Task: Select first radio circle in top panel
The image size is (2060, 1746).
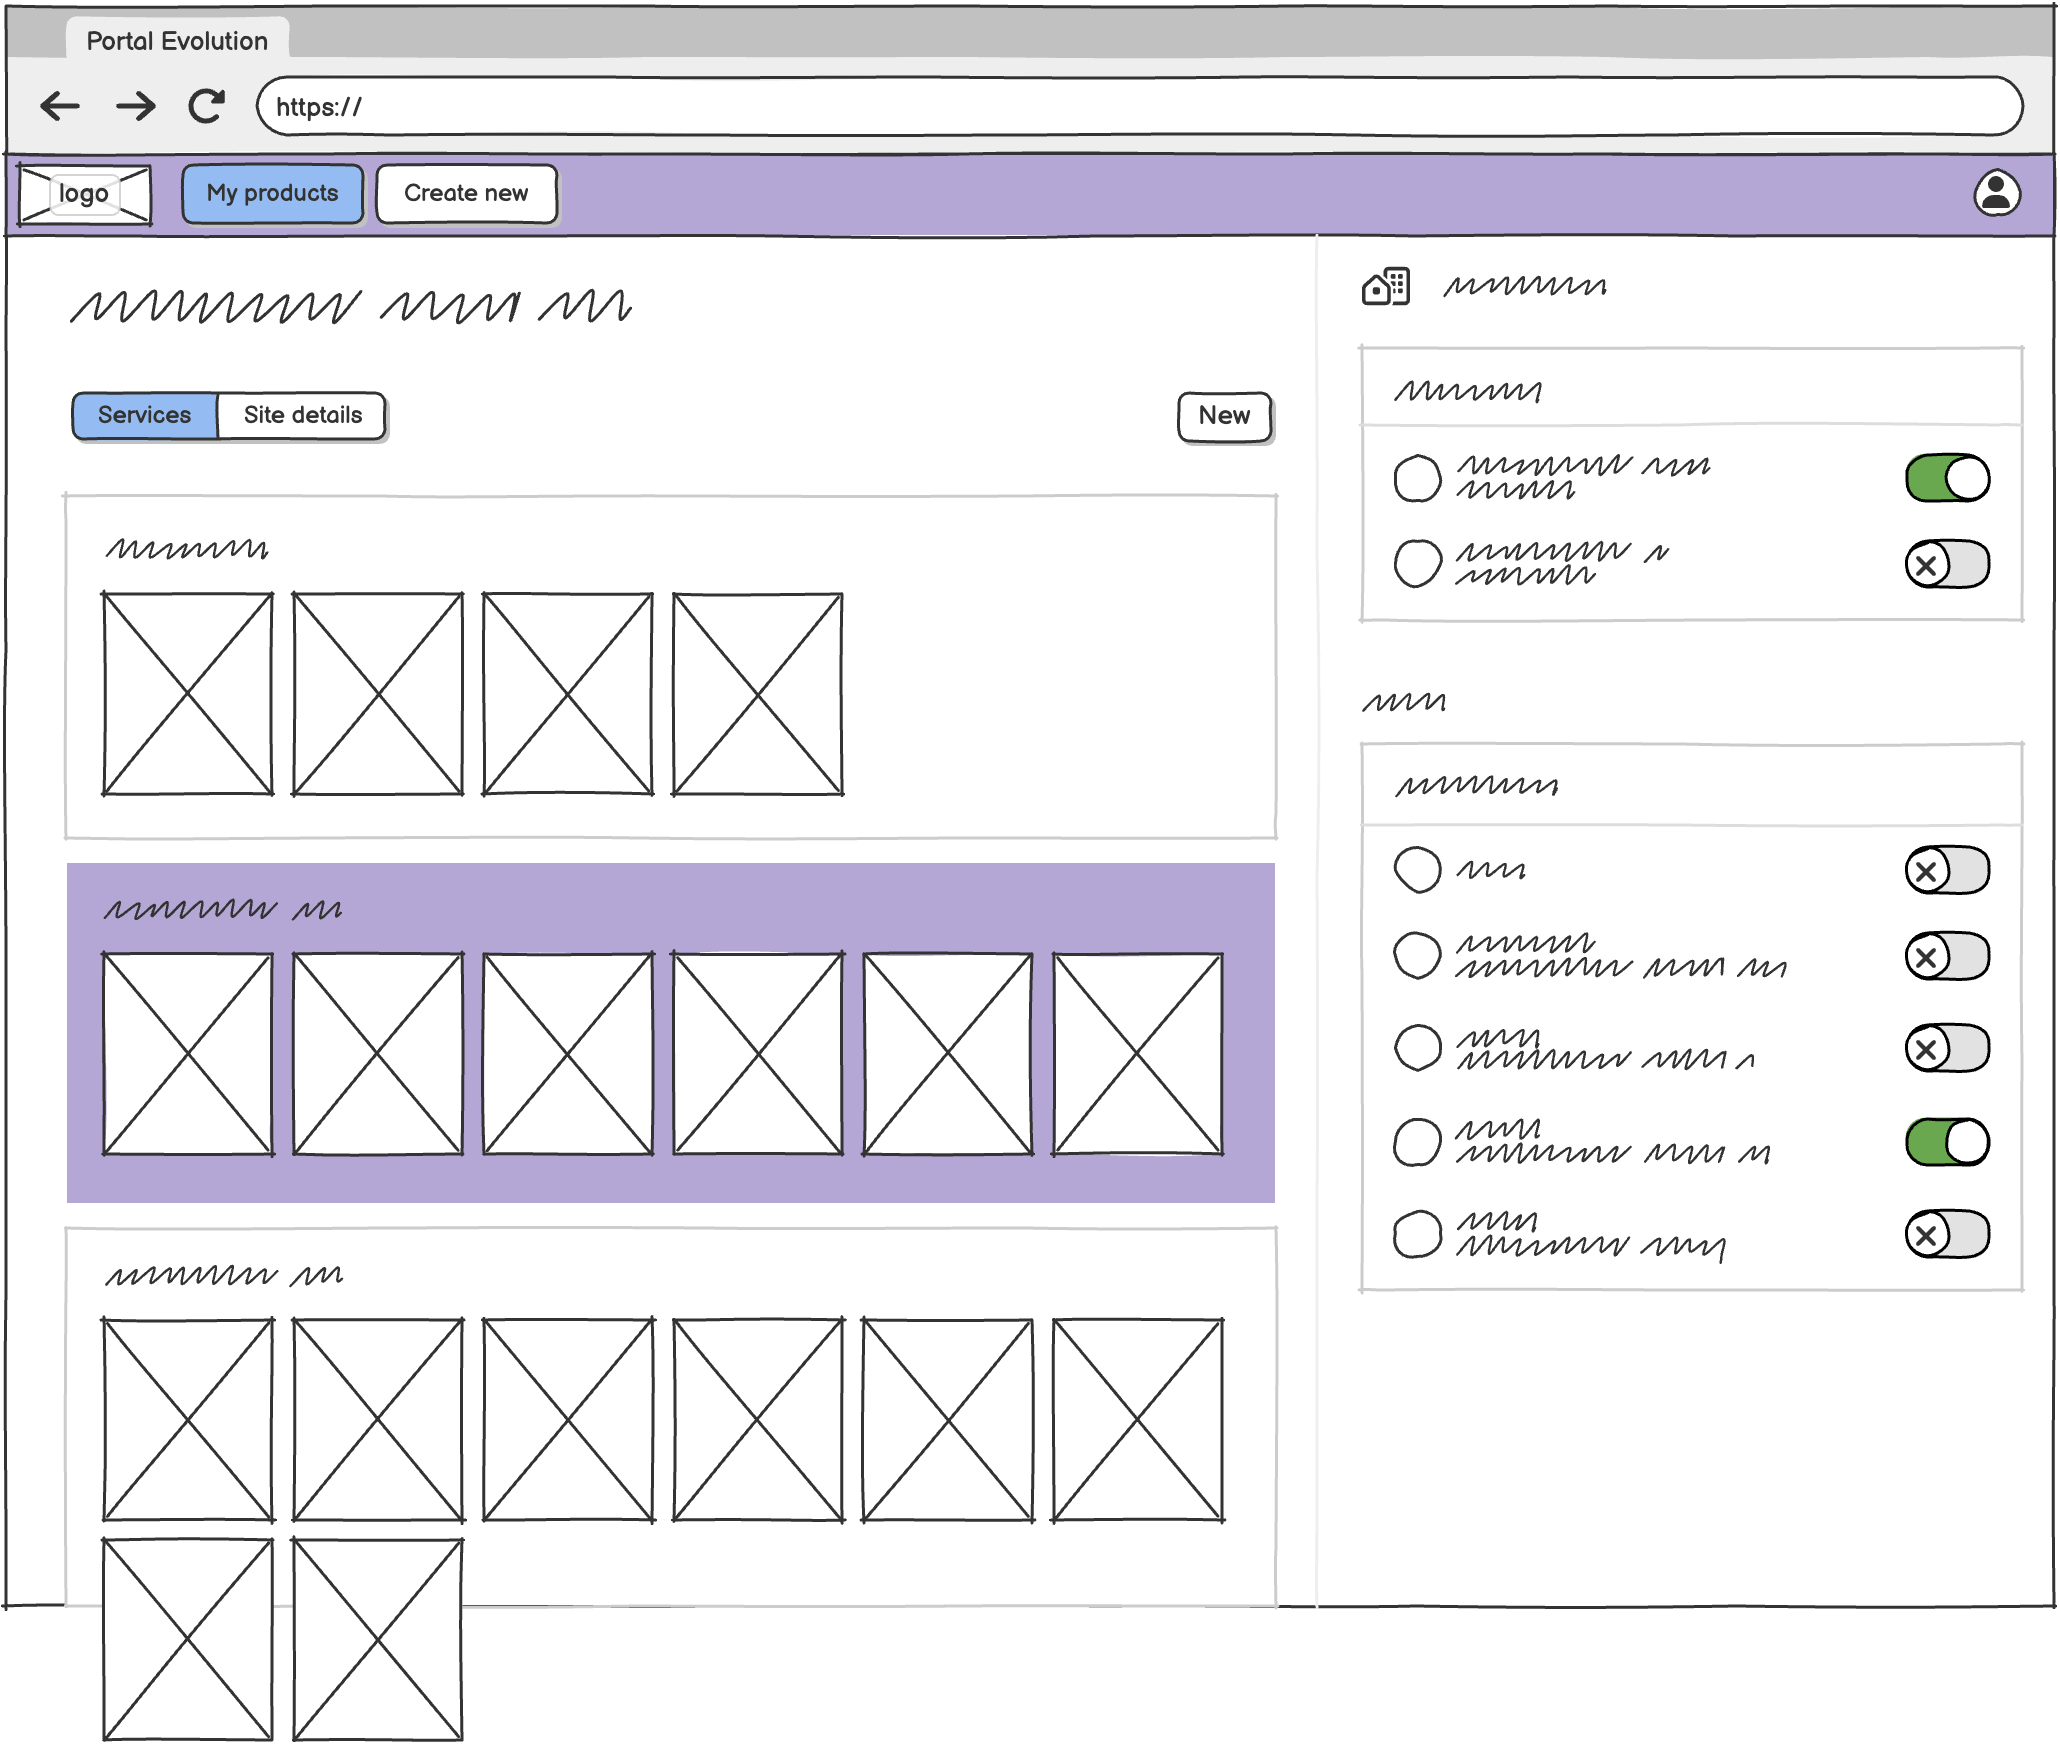Action: click(1417, 478)
